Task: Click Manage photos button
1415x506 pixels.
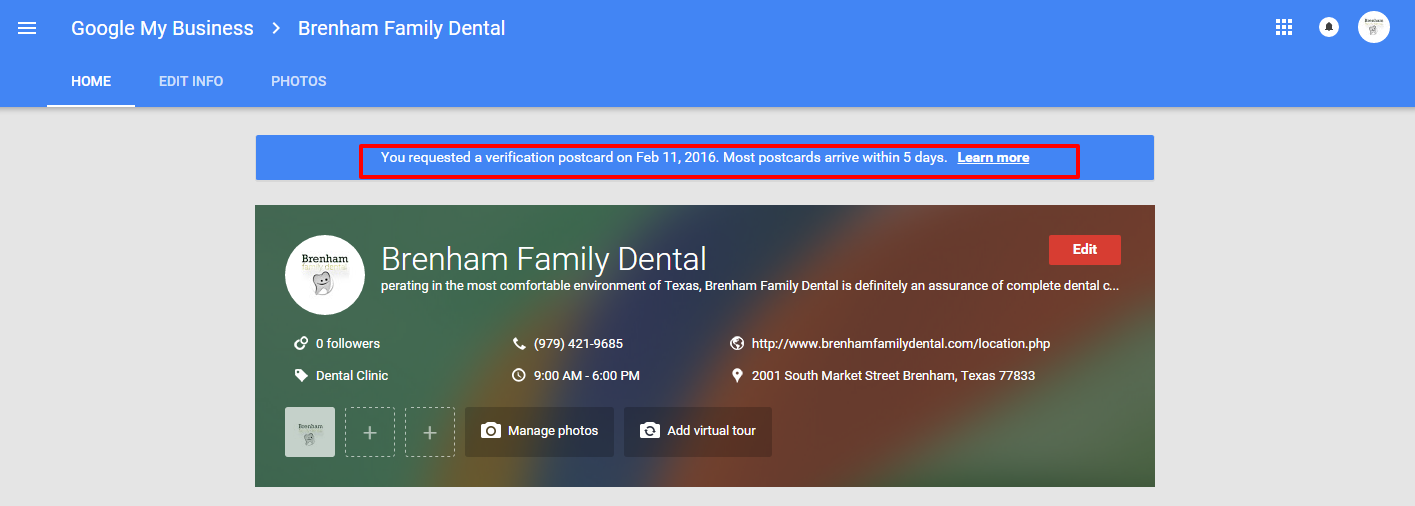Action: coord(539,431)
